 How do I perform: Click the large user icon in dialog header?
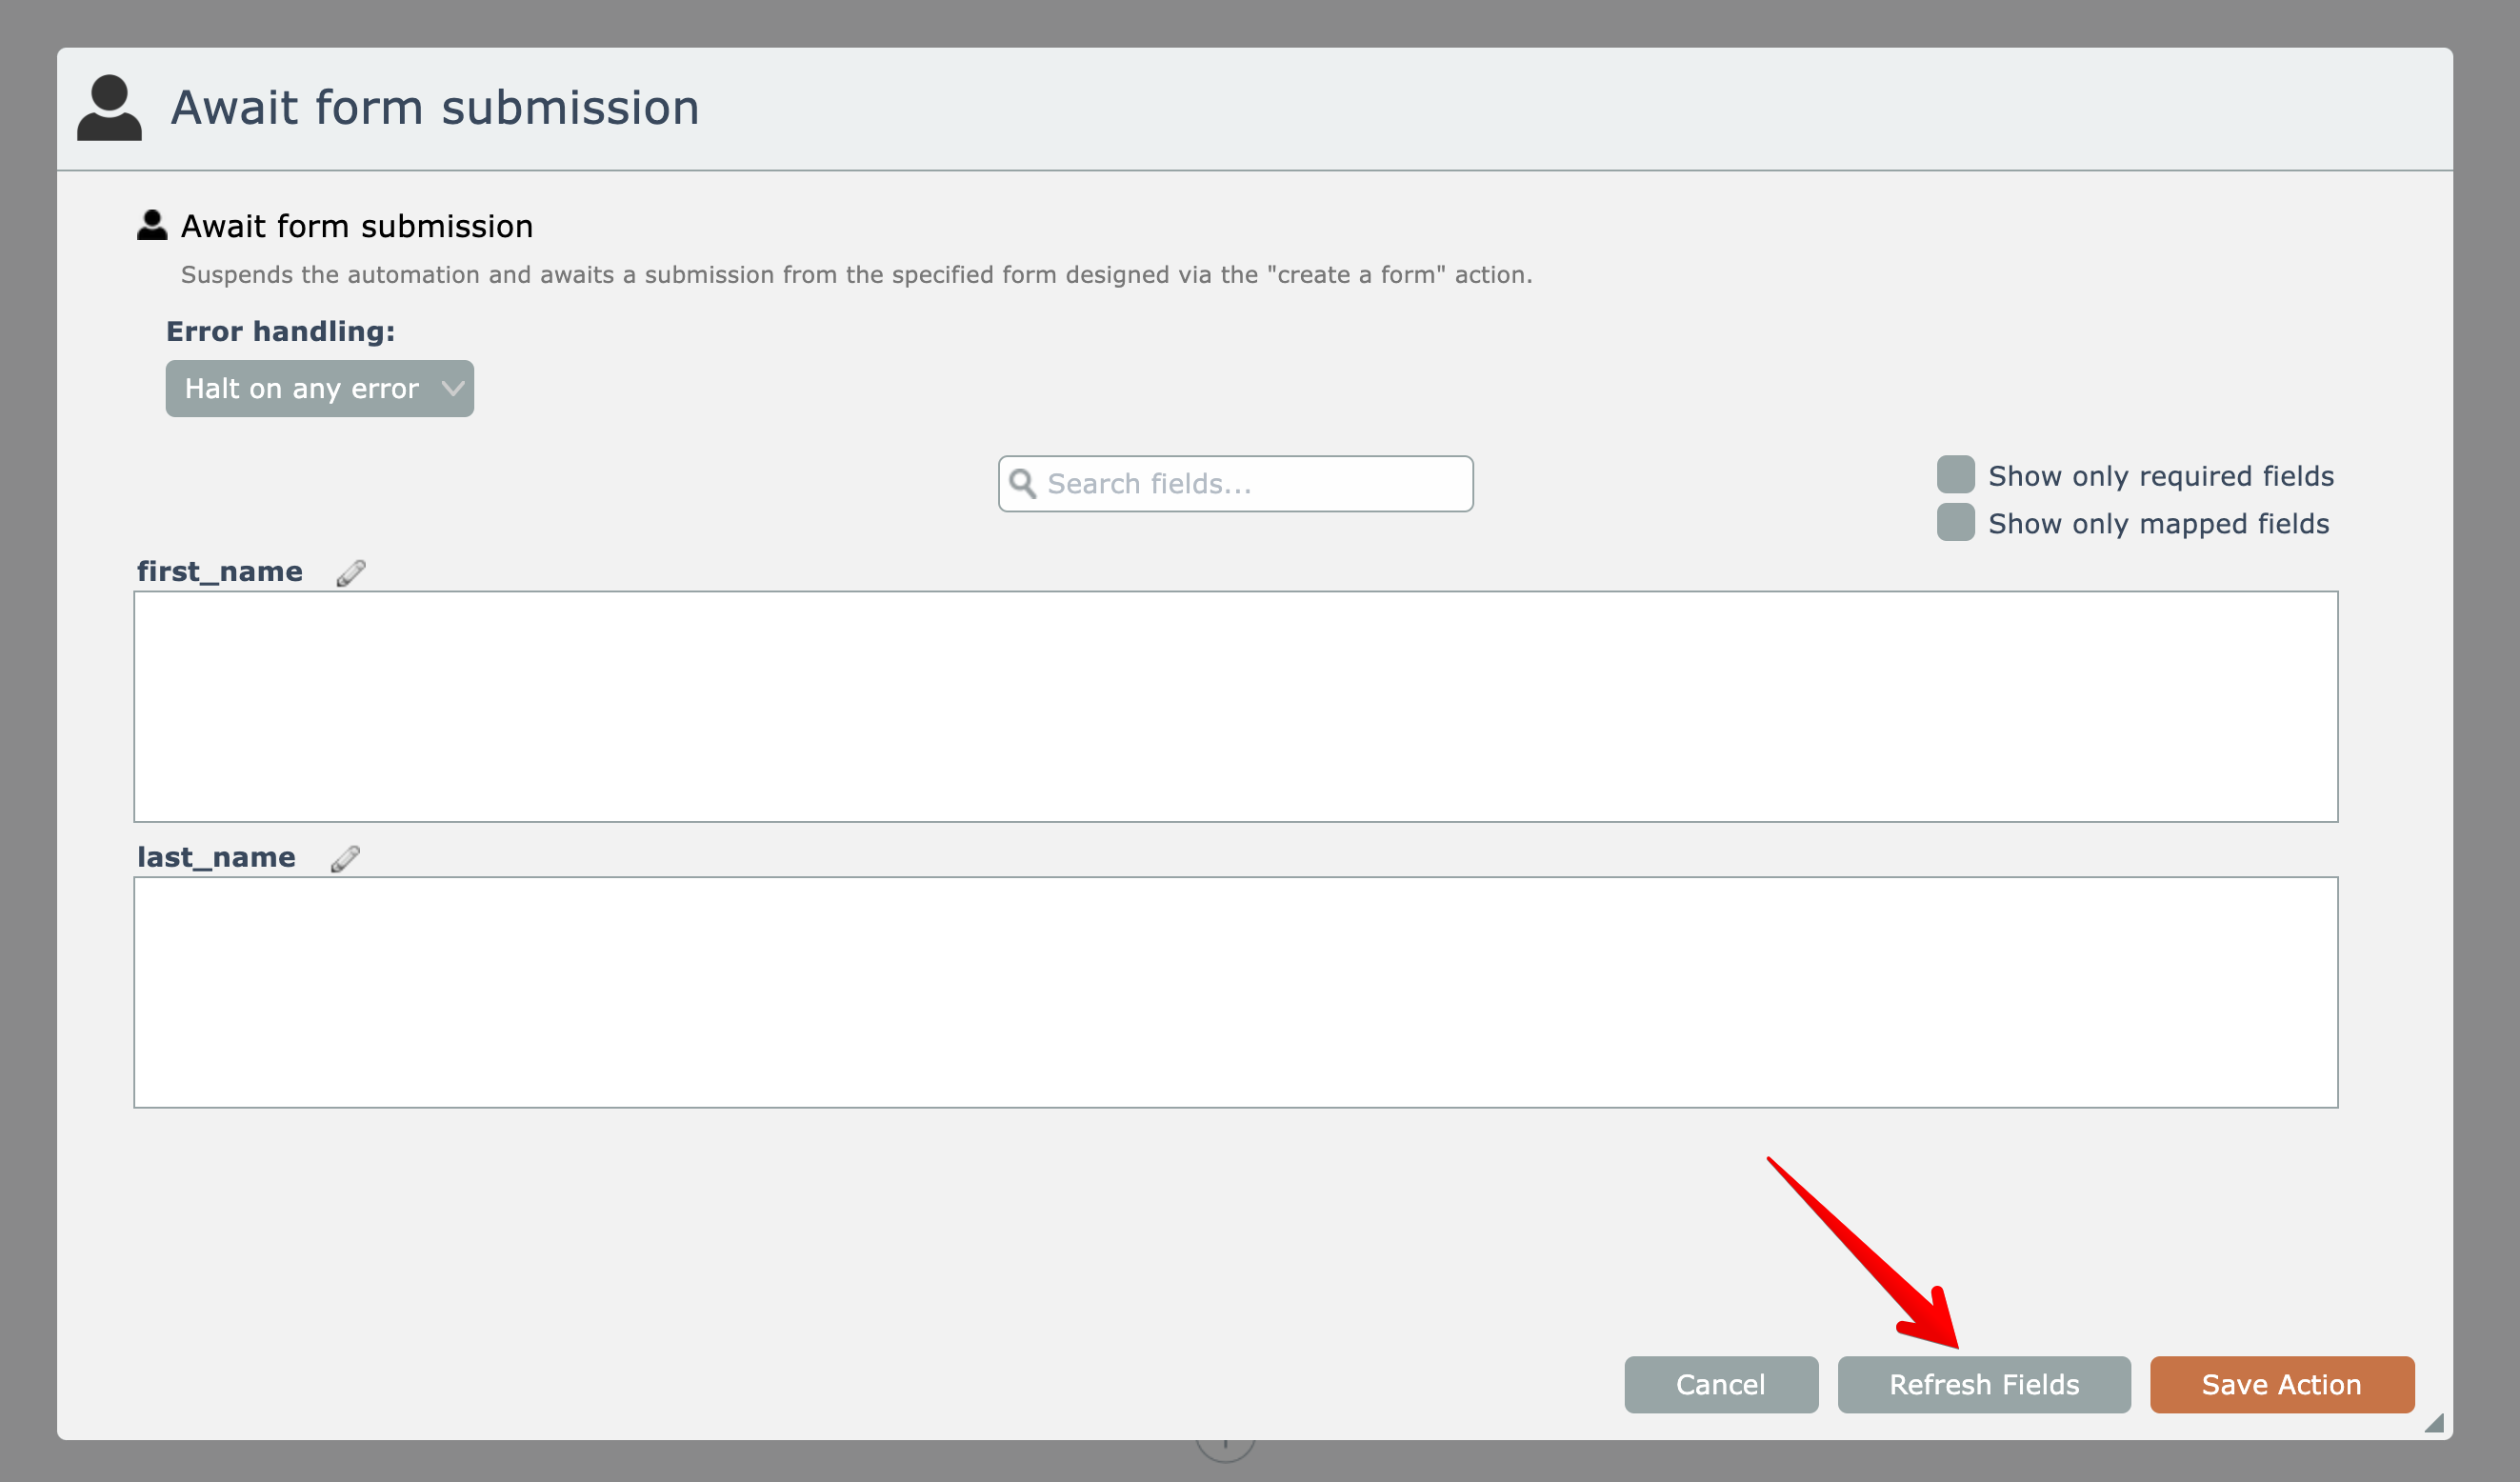coord(109,108)
